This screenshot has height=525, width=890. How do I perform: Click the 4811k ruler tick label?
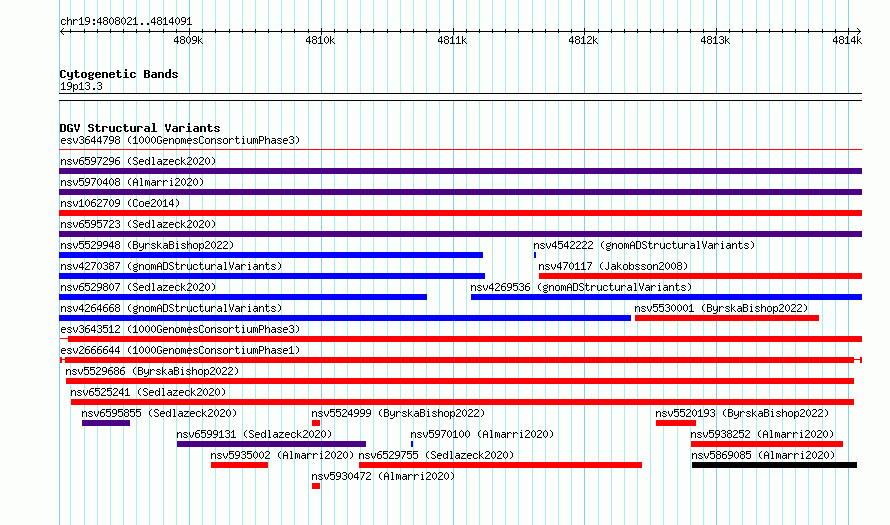point(452,40)
